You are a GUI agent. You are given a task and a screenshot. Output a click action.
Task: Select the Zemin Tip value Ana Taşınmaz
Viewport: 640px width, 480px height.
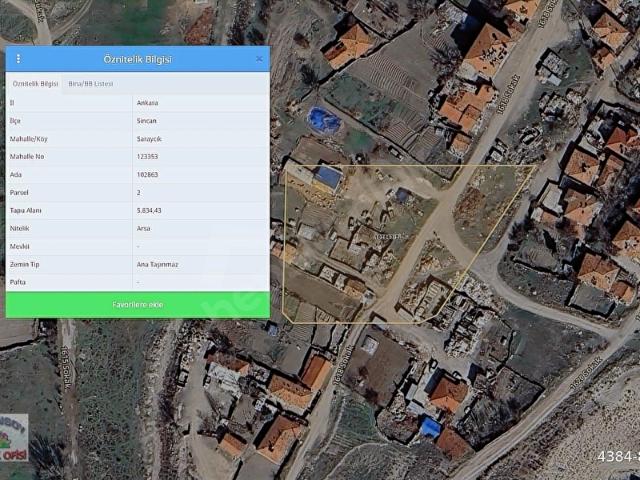coord(157,264)
